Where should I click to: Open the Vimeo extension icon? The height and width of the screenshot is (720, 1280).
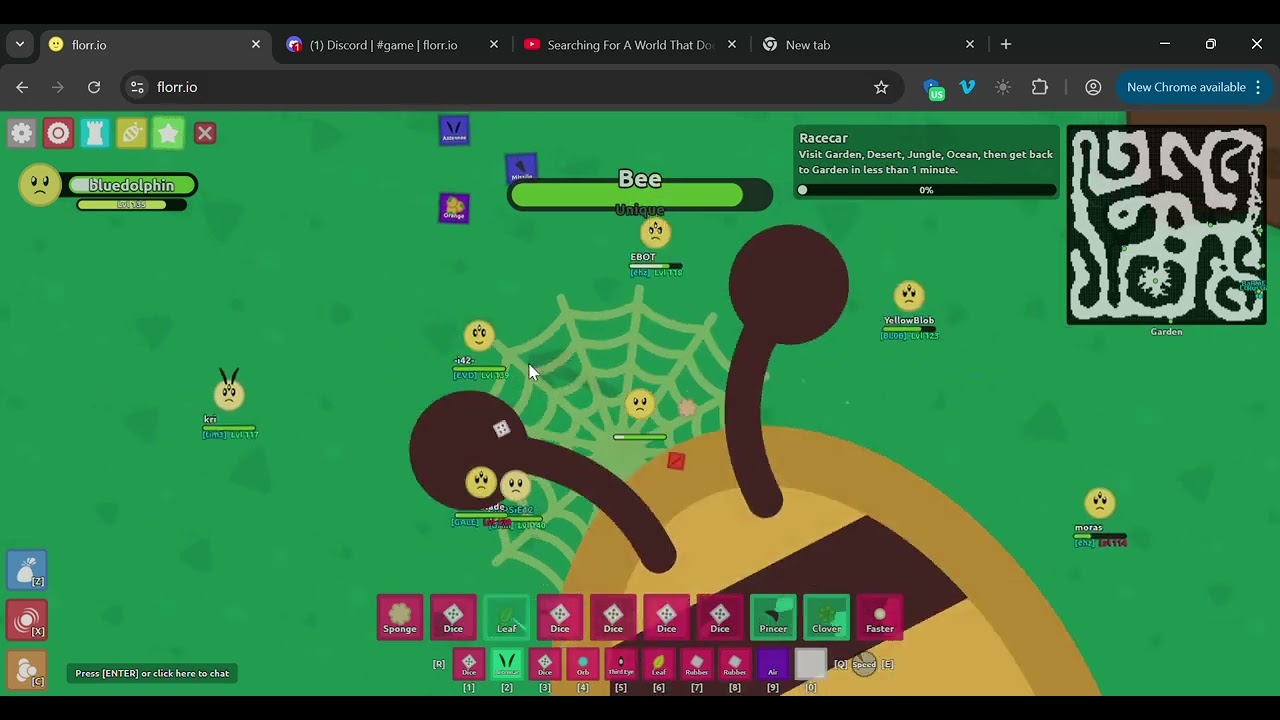coord(967,87)
